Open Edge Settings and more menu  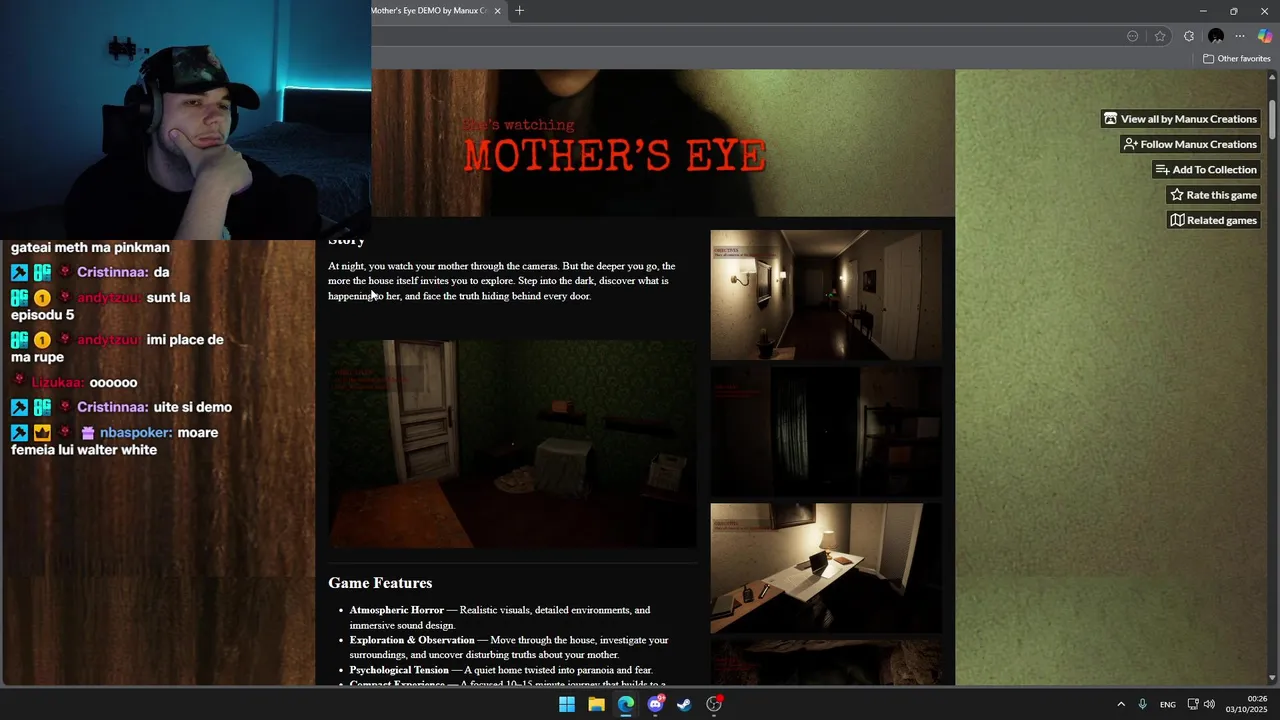[1240, 36]
